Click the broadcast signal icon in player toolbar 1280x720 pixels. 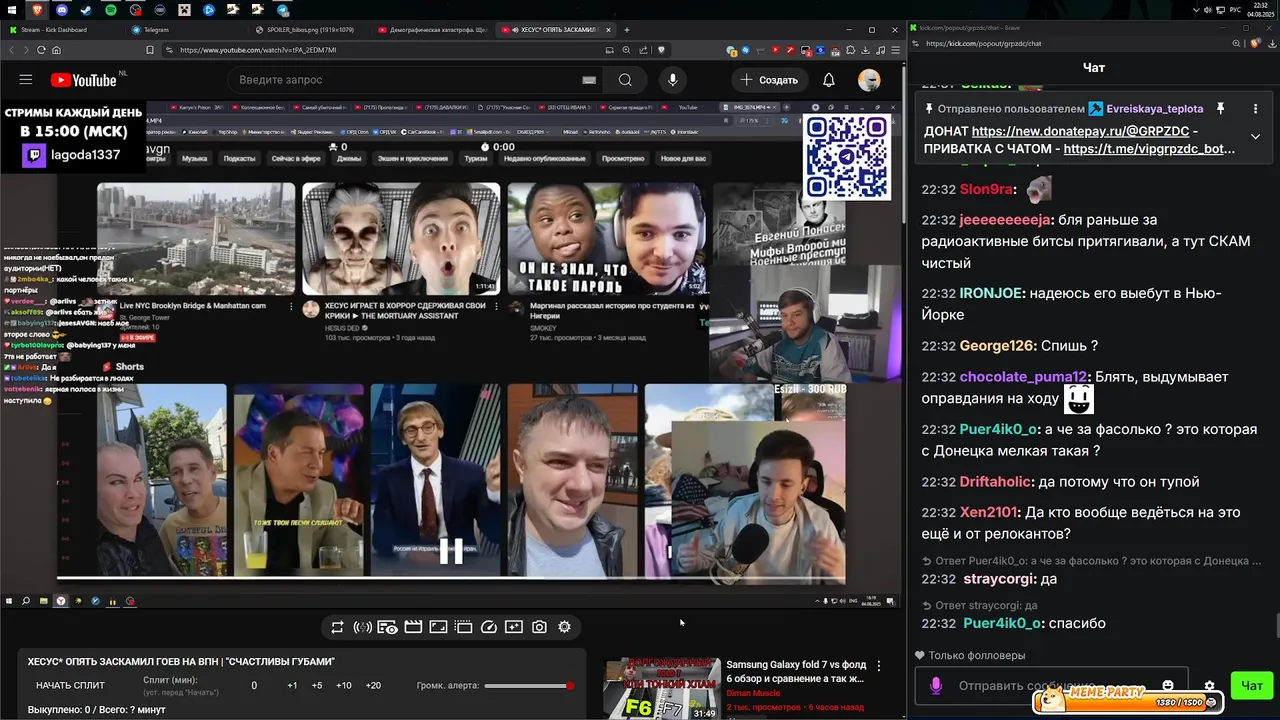click(x=362, y=627)
